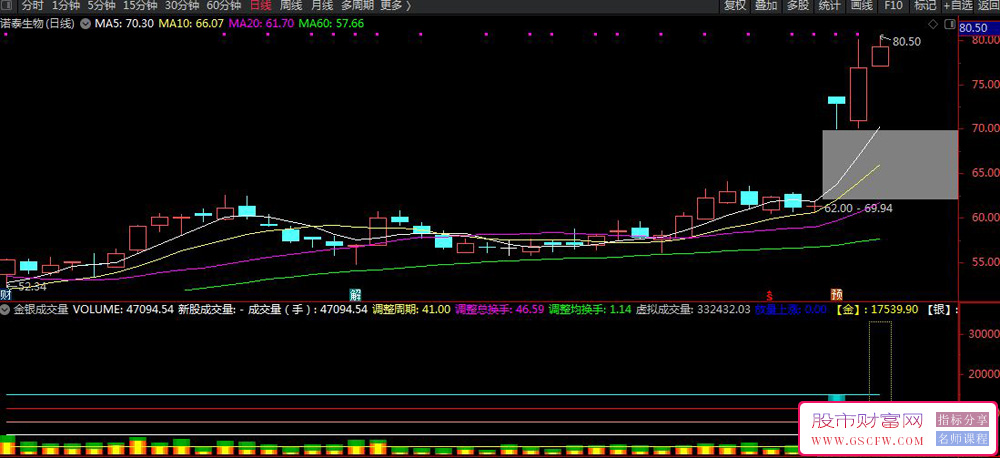Switch to the 分时 intraday view

coord(32,6)
